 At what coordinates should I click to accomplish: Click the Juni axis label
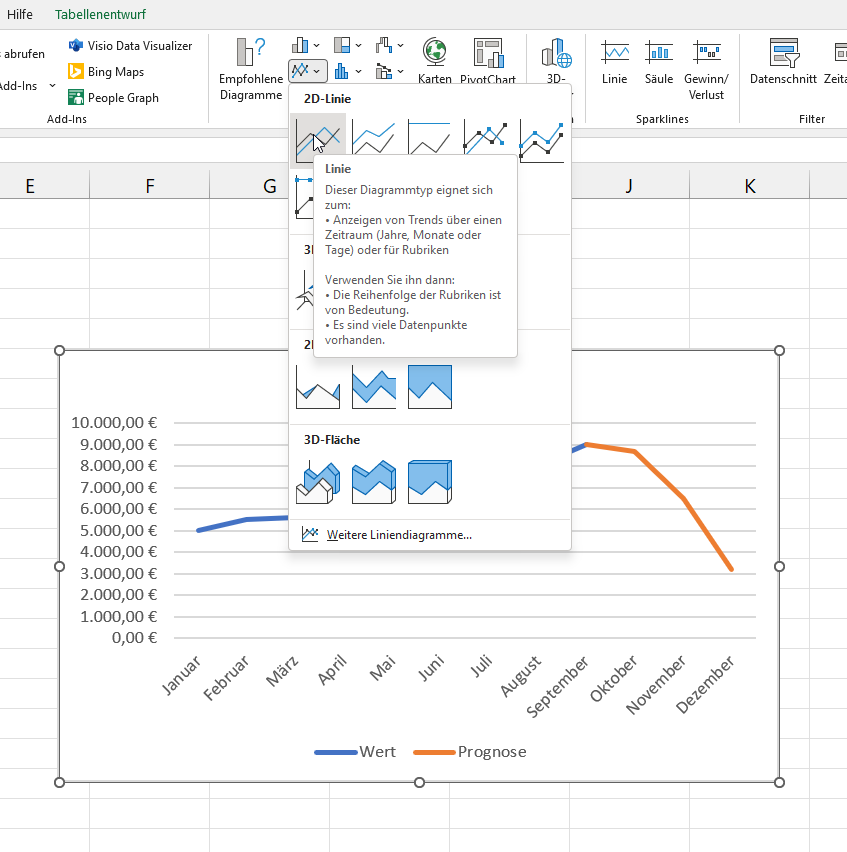tap(431, 668)
